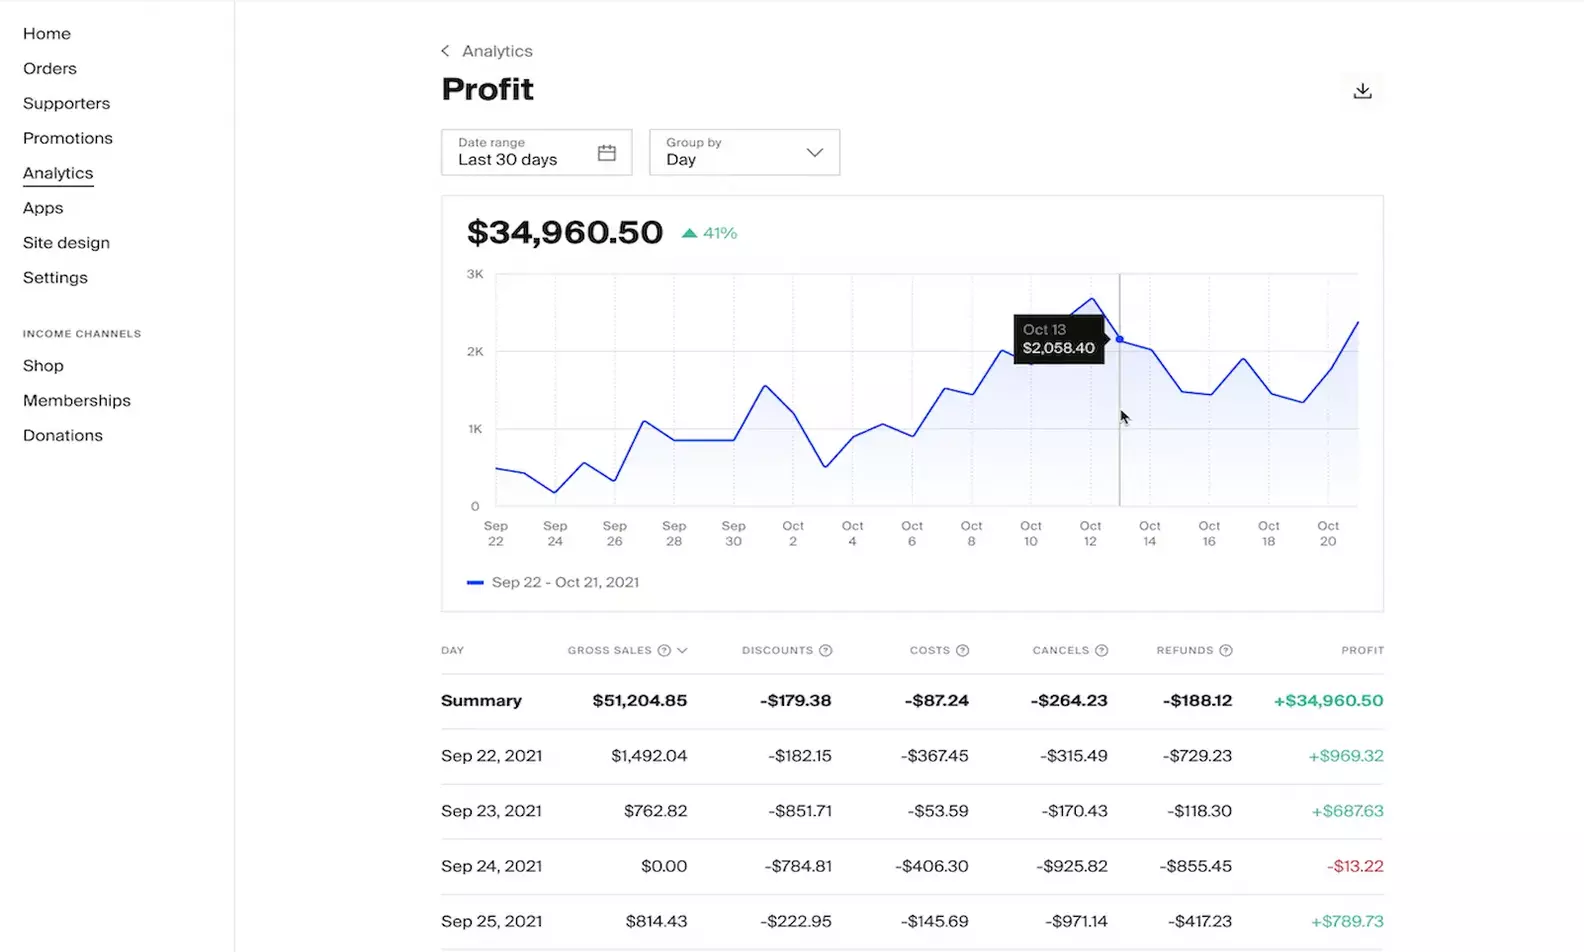
Task: Open the Cancels help icon
Action: [1102, 650]
